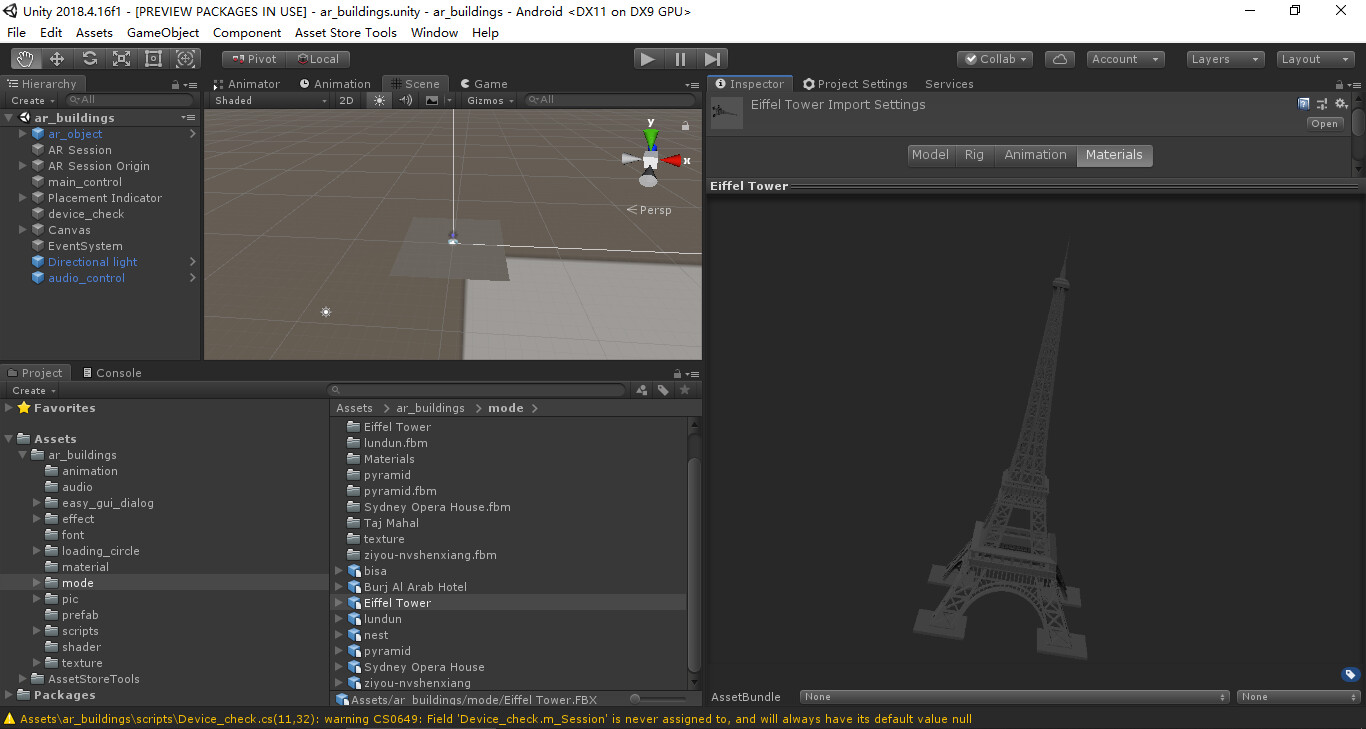Toggle Pivot handle position mode

(x=253, y=58)
